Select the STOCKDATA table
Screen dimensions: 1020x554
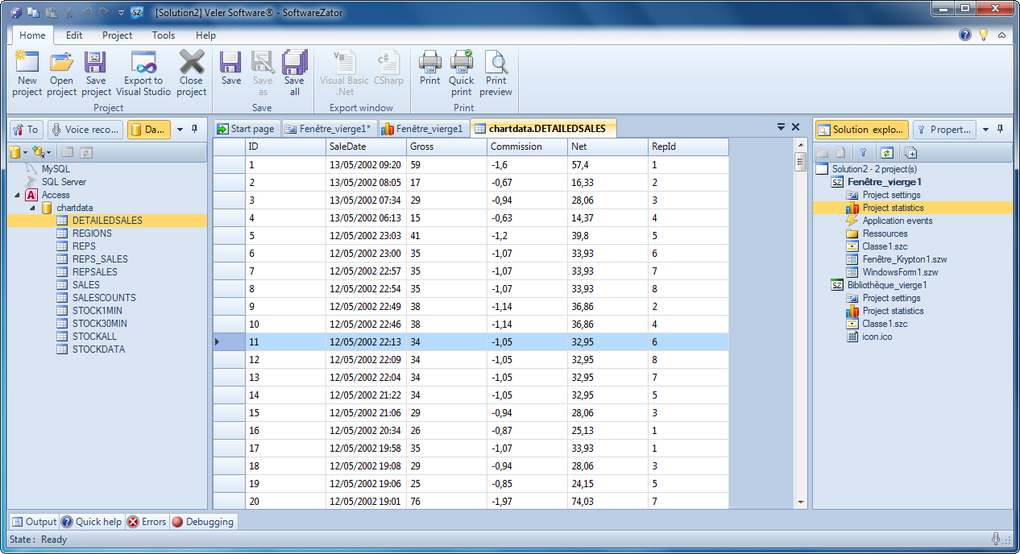98,349
